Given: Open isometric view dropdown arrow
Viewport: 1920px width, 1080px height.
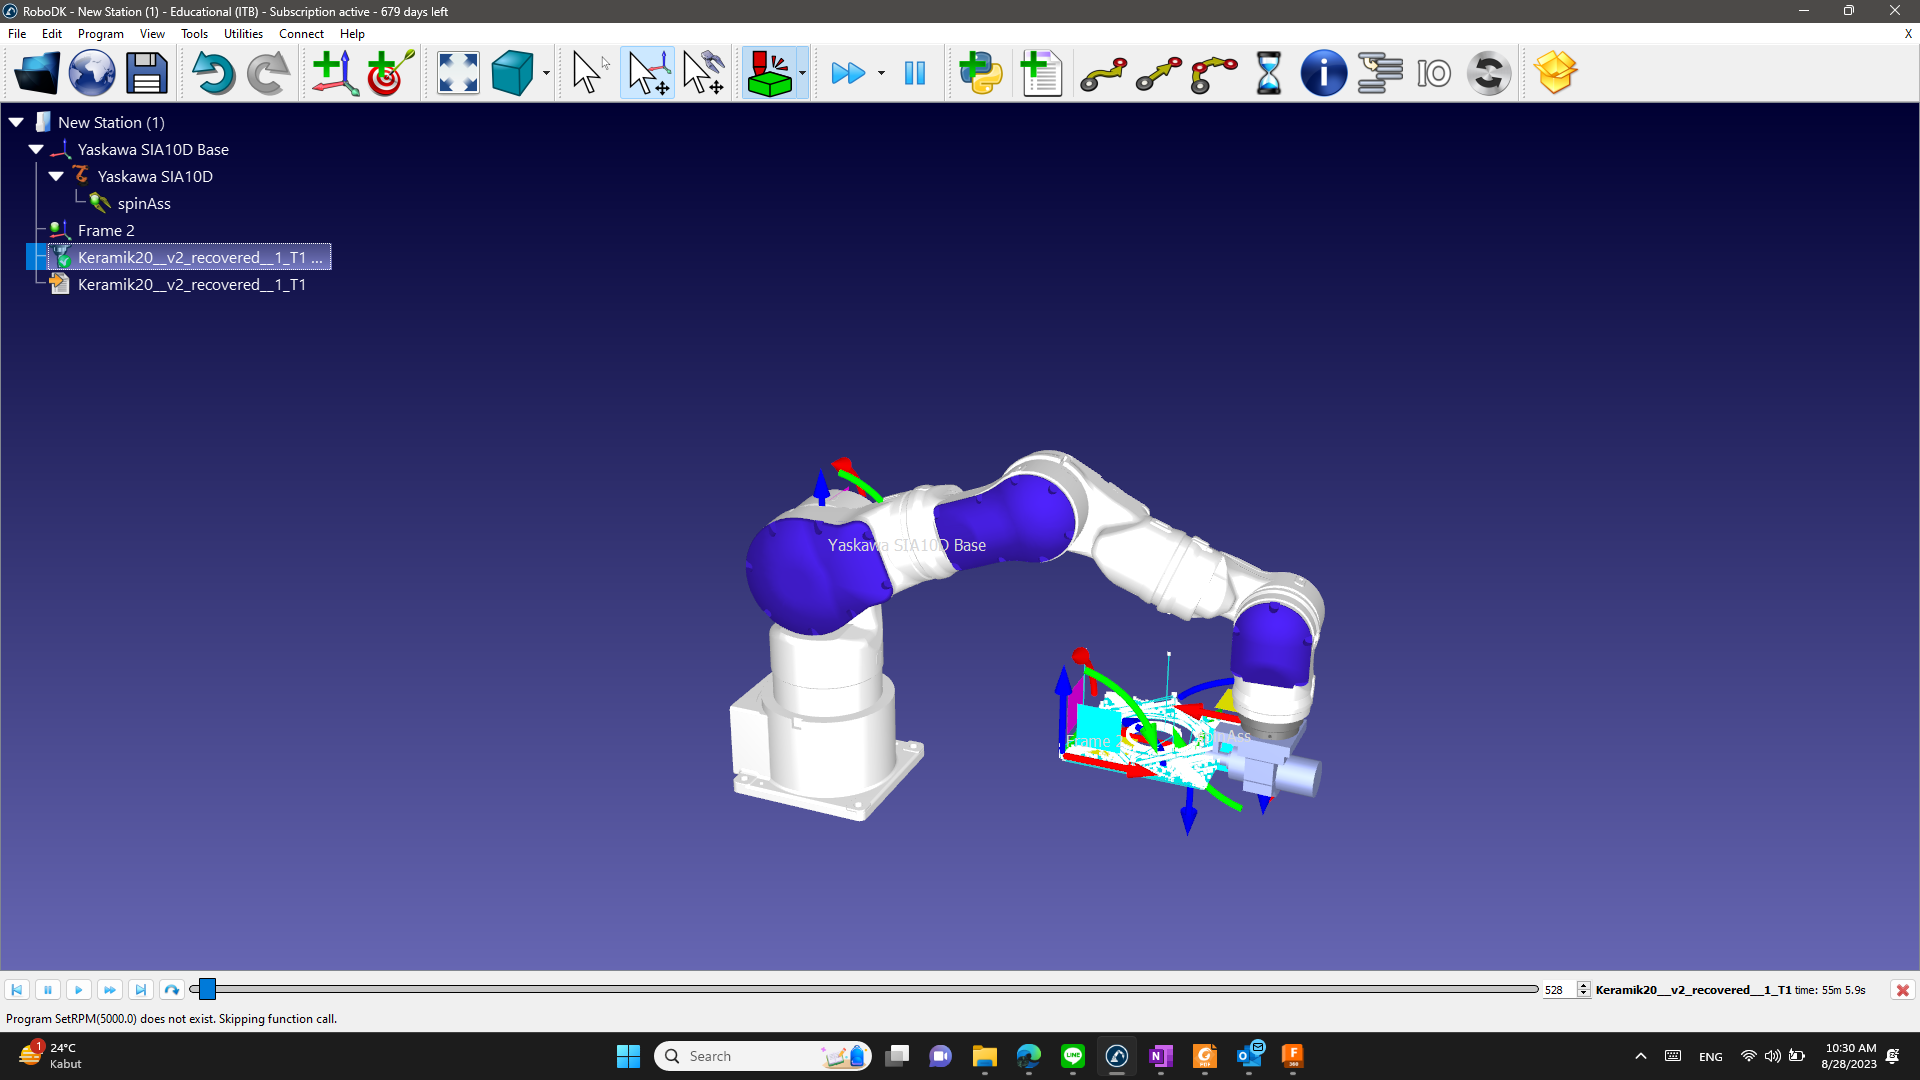Looking at the screenshot, I should click(x=546, y=73).
